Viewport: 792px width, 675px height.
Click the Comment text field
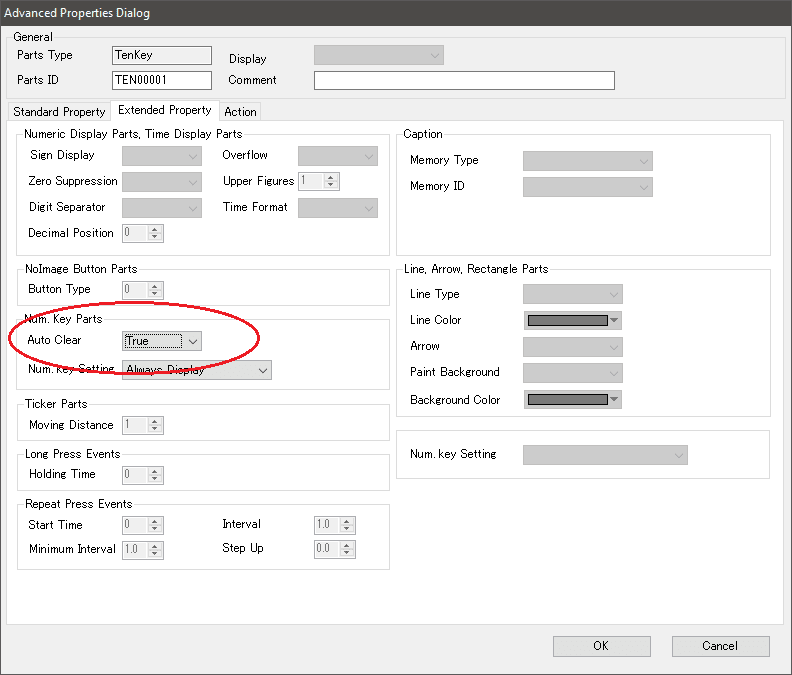[x=464, y=81]
